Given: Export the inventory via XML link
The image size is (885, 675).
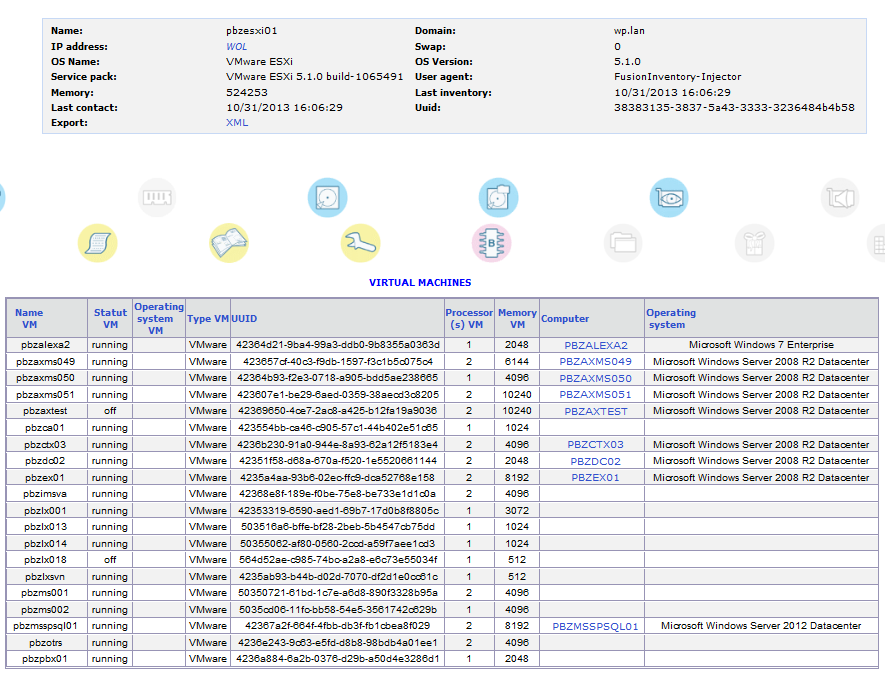Looking at the screenshot, I should click(237, 122).
